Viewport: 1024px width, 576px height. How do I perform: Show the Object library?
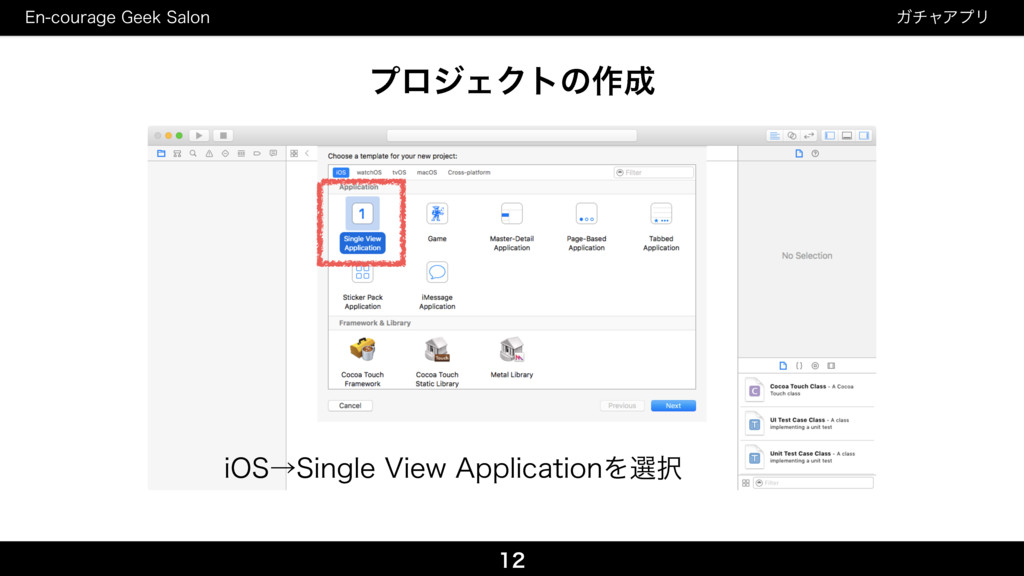[815, 366]
